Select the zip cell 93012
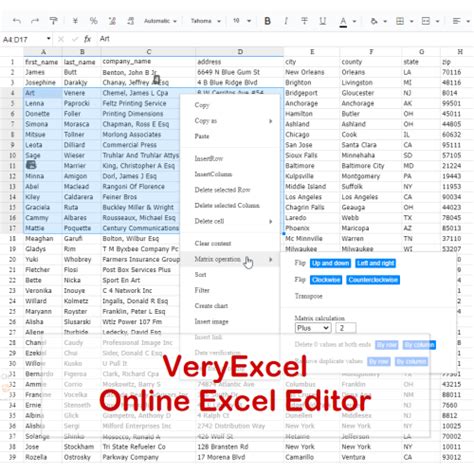Image resolution: width=474 pixels, height=474 pixels. pos(457,457)
